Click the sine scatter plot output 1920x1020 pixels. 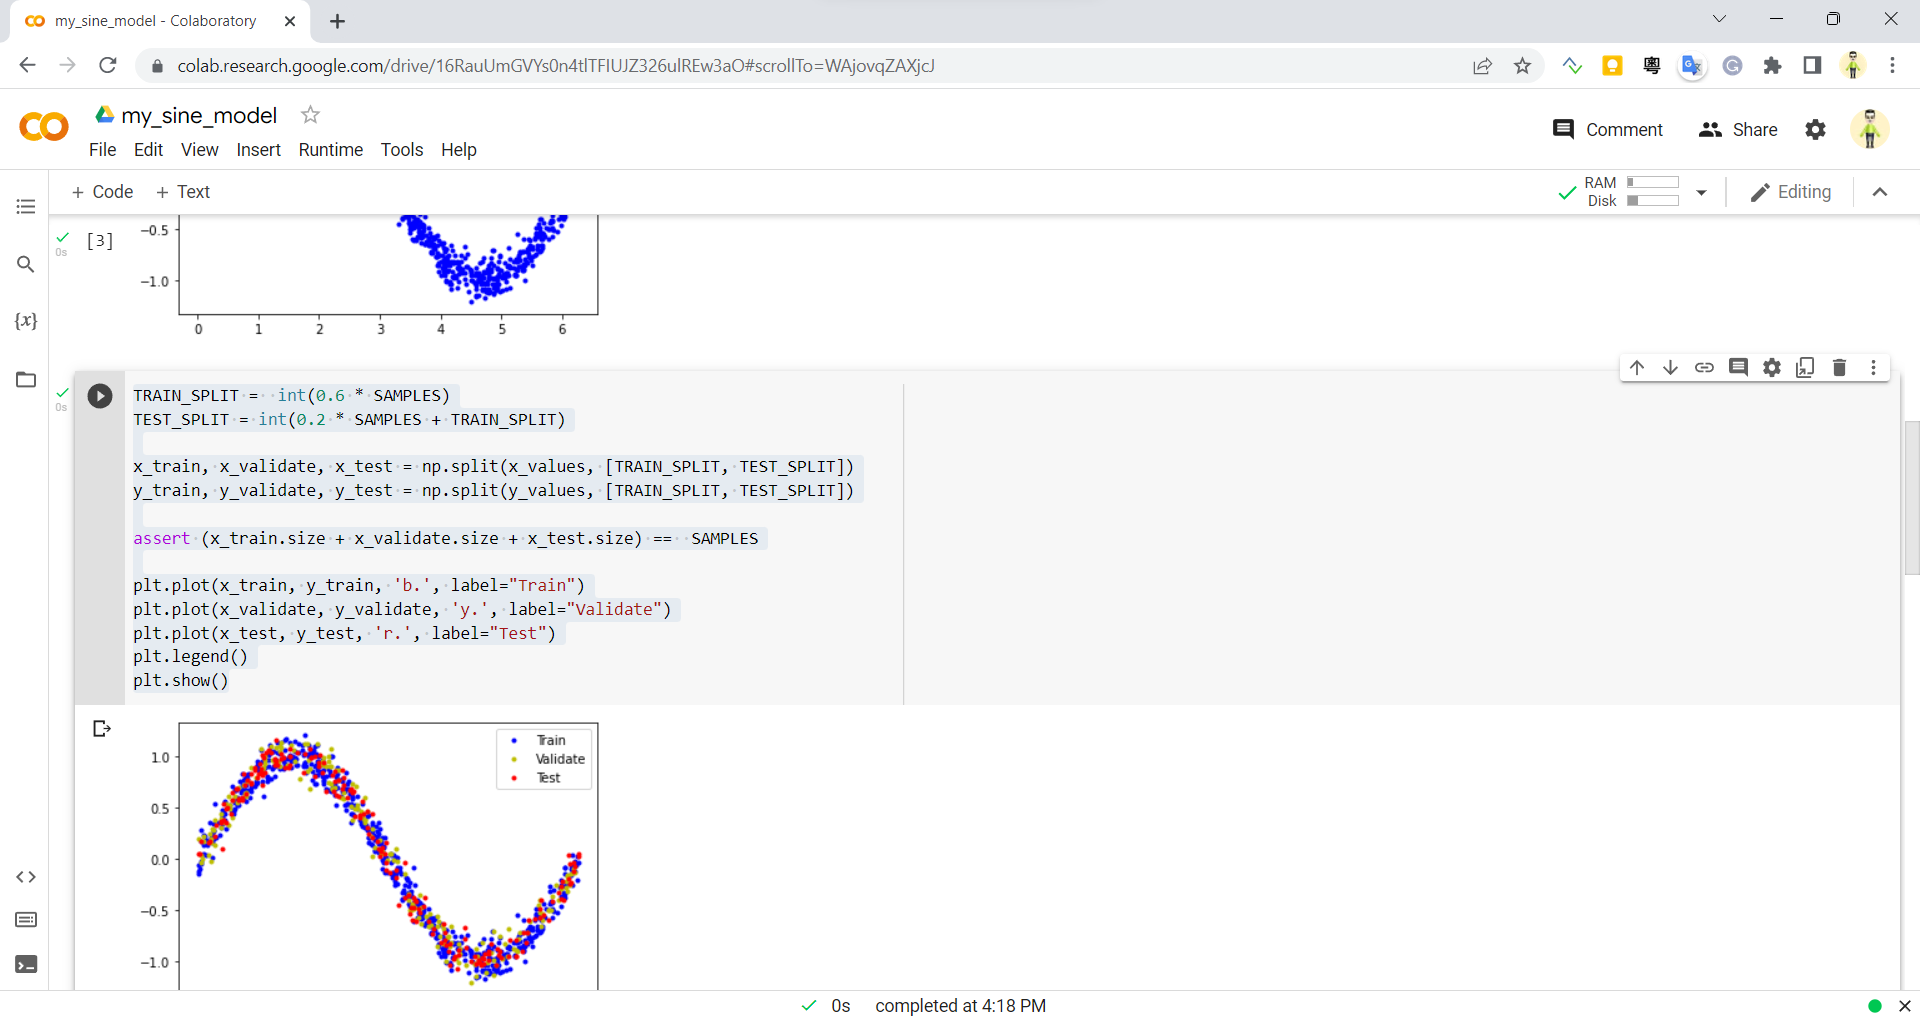388,856
